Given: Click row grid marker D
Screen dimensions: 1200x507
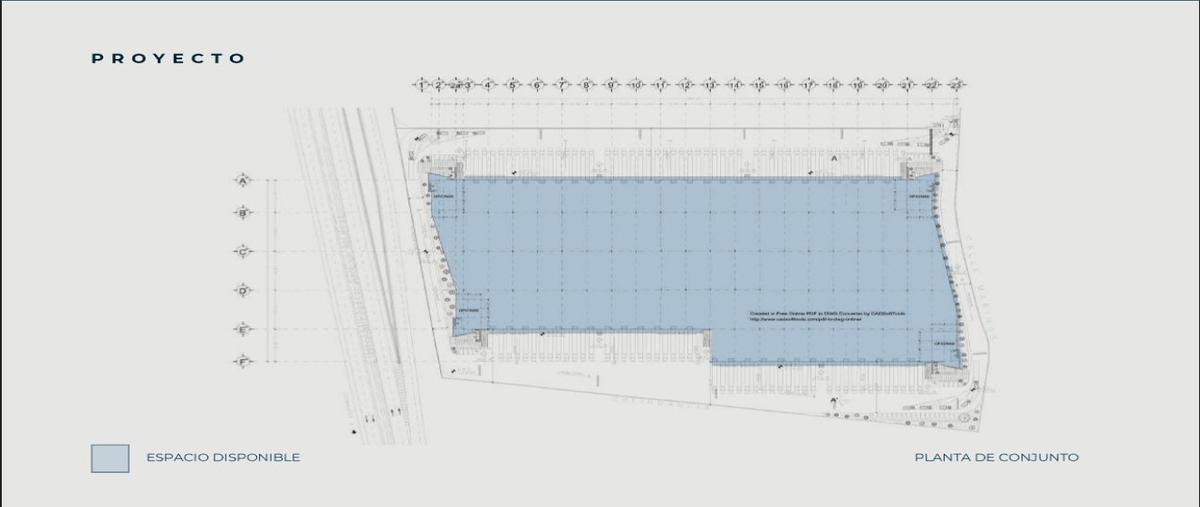Looking at the screenshot, I should [242, 291].
